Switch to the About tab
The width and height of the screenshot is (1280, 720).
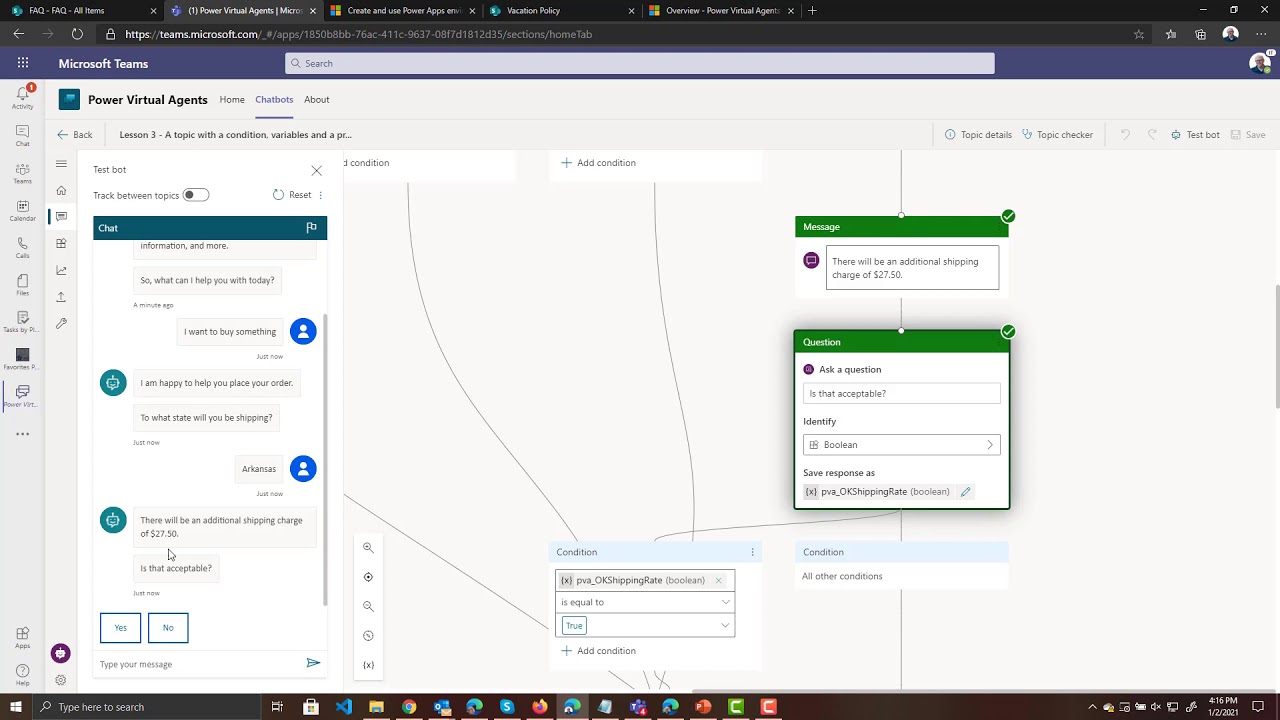pyautogui.click(x=317, y=99)
